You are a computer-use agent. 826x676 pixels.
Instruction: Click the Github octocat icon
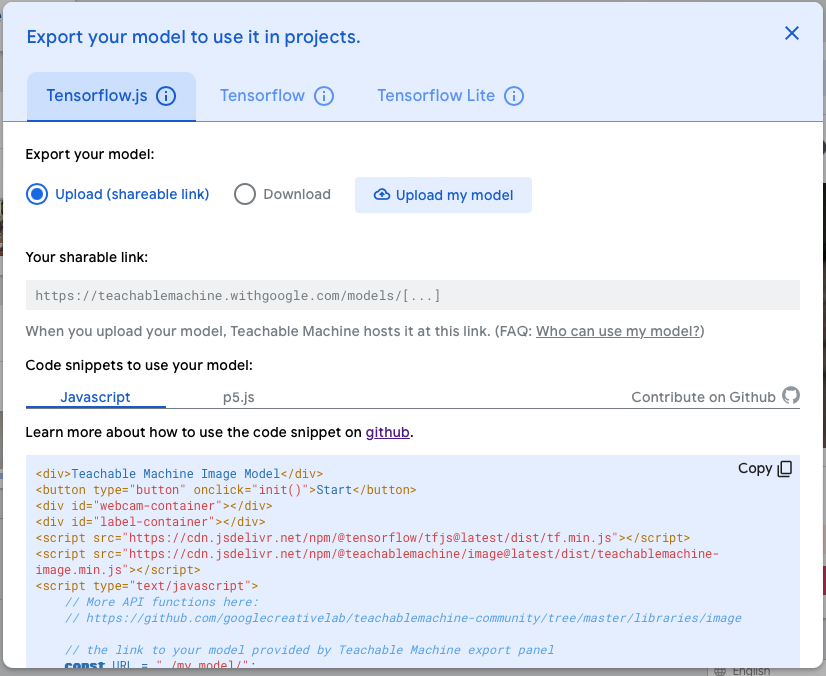point(791,396)
